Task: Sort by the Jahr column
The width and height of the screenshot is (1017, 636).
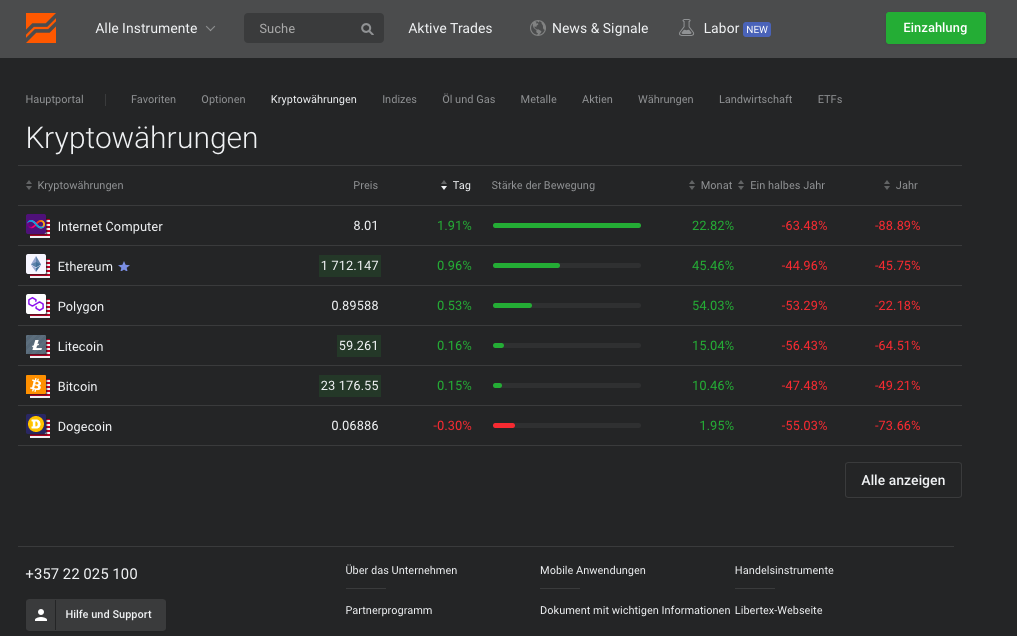Action: click(901, 185)
